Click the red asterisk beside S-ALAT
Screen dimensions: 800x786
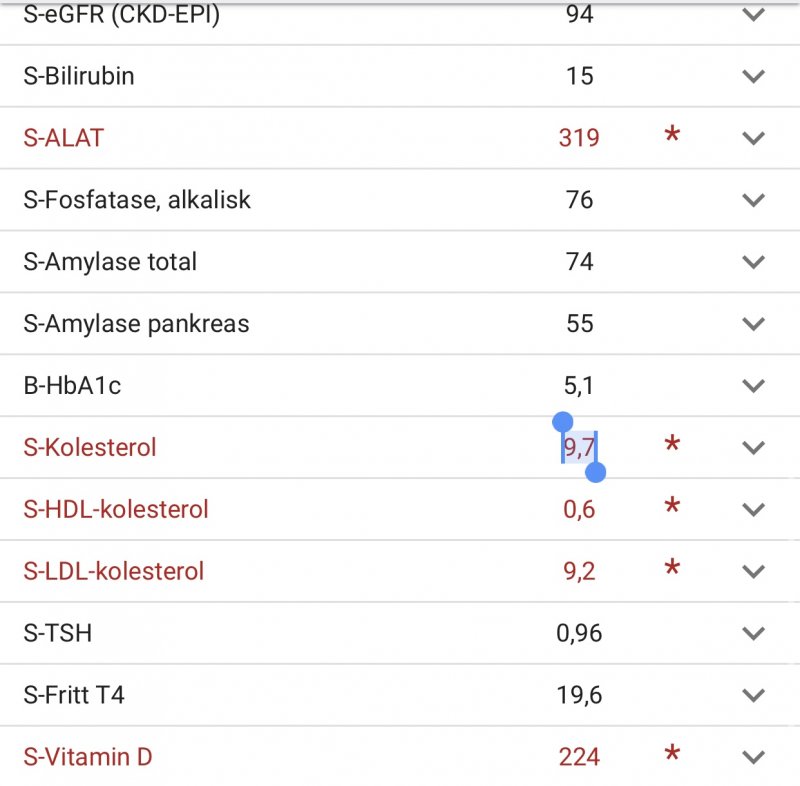click(672, 134)
